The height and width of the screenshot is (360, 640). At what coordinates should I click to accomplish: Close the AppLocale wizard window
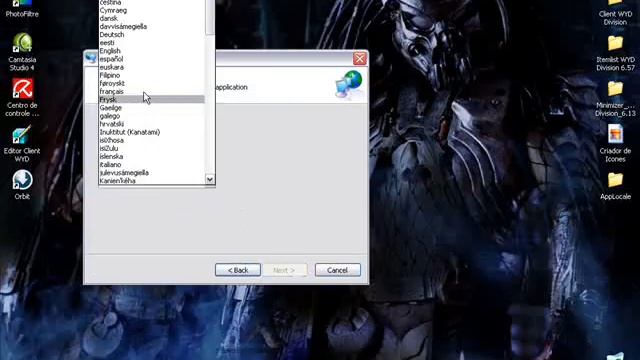click(x=360, y=58)
